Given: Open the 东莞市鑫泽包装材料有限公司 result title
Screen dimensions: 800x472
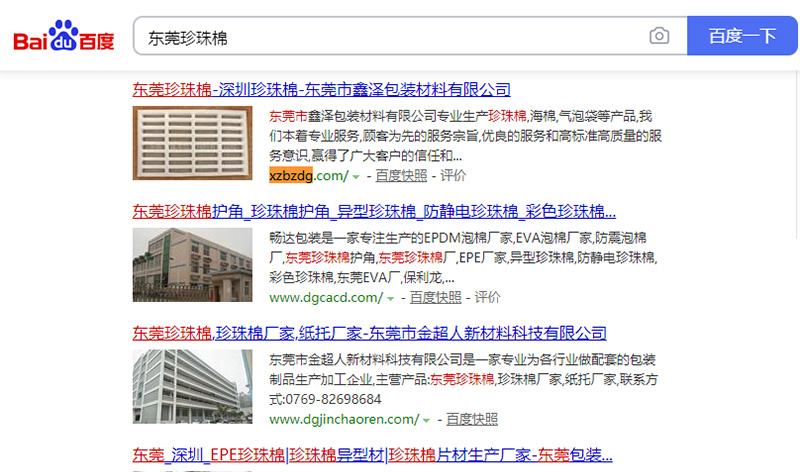Looking at the screenshot, I should point(321,90).
